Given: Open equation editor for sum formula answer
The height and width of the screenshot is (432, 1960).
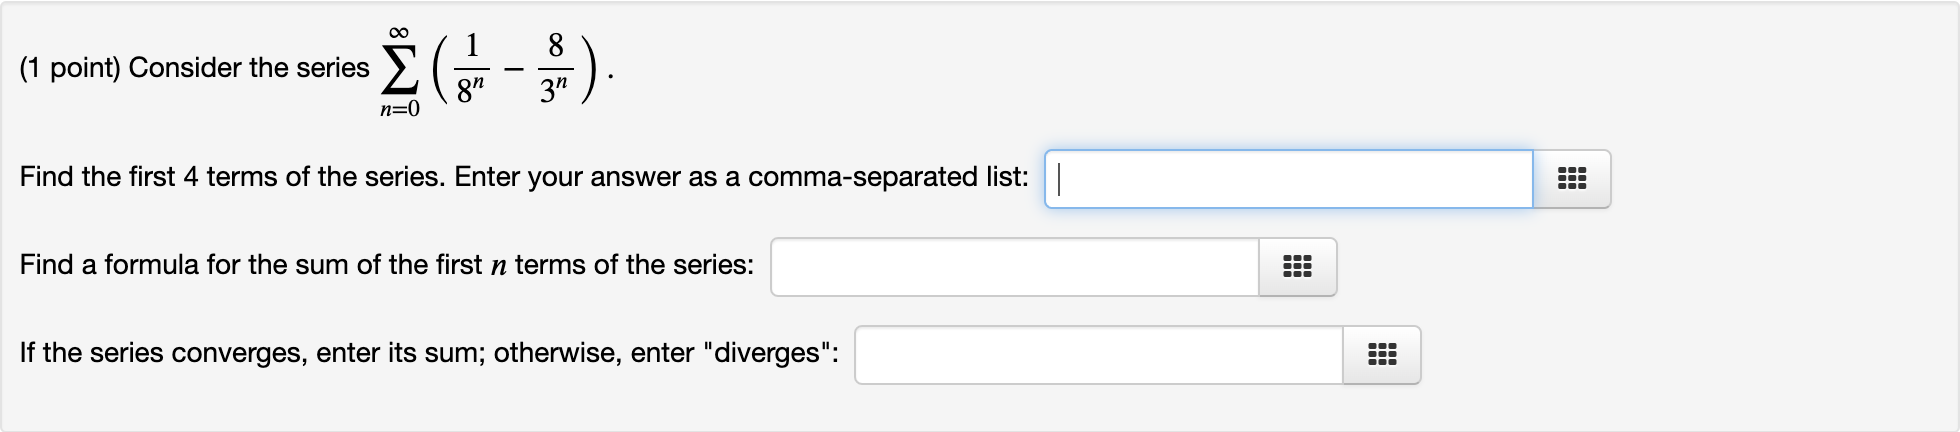Looking at the screenshot, I should (1297, 267).
